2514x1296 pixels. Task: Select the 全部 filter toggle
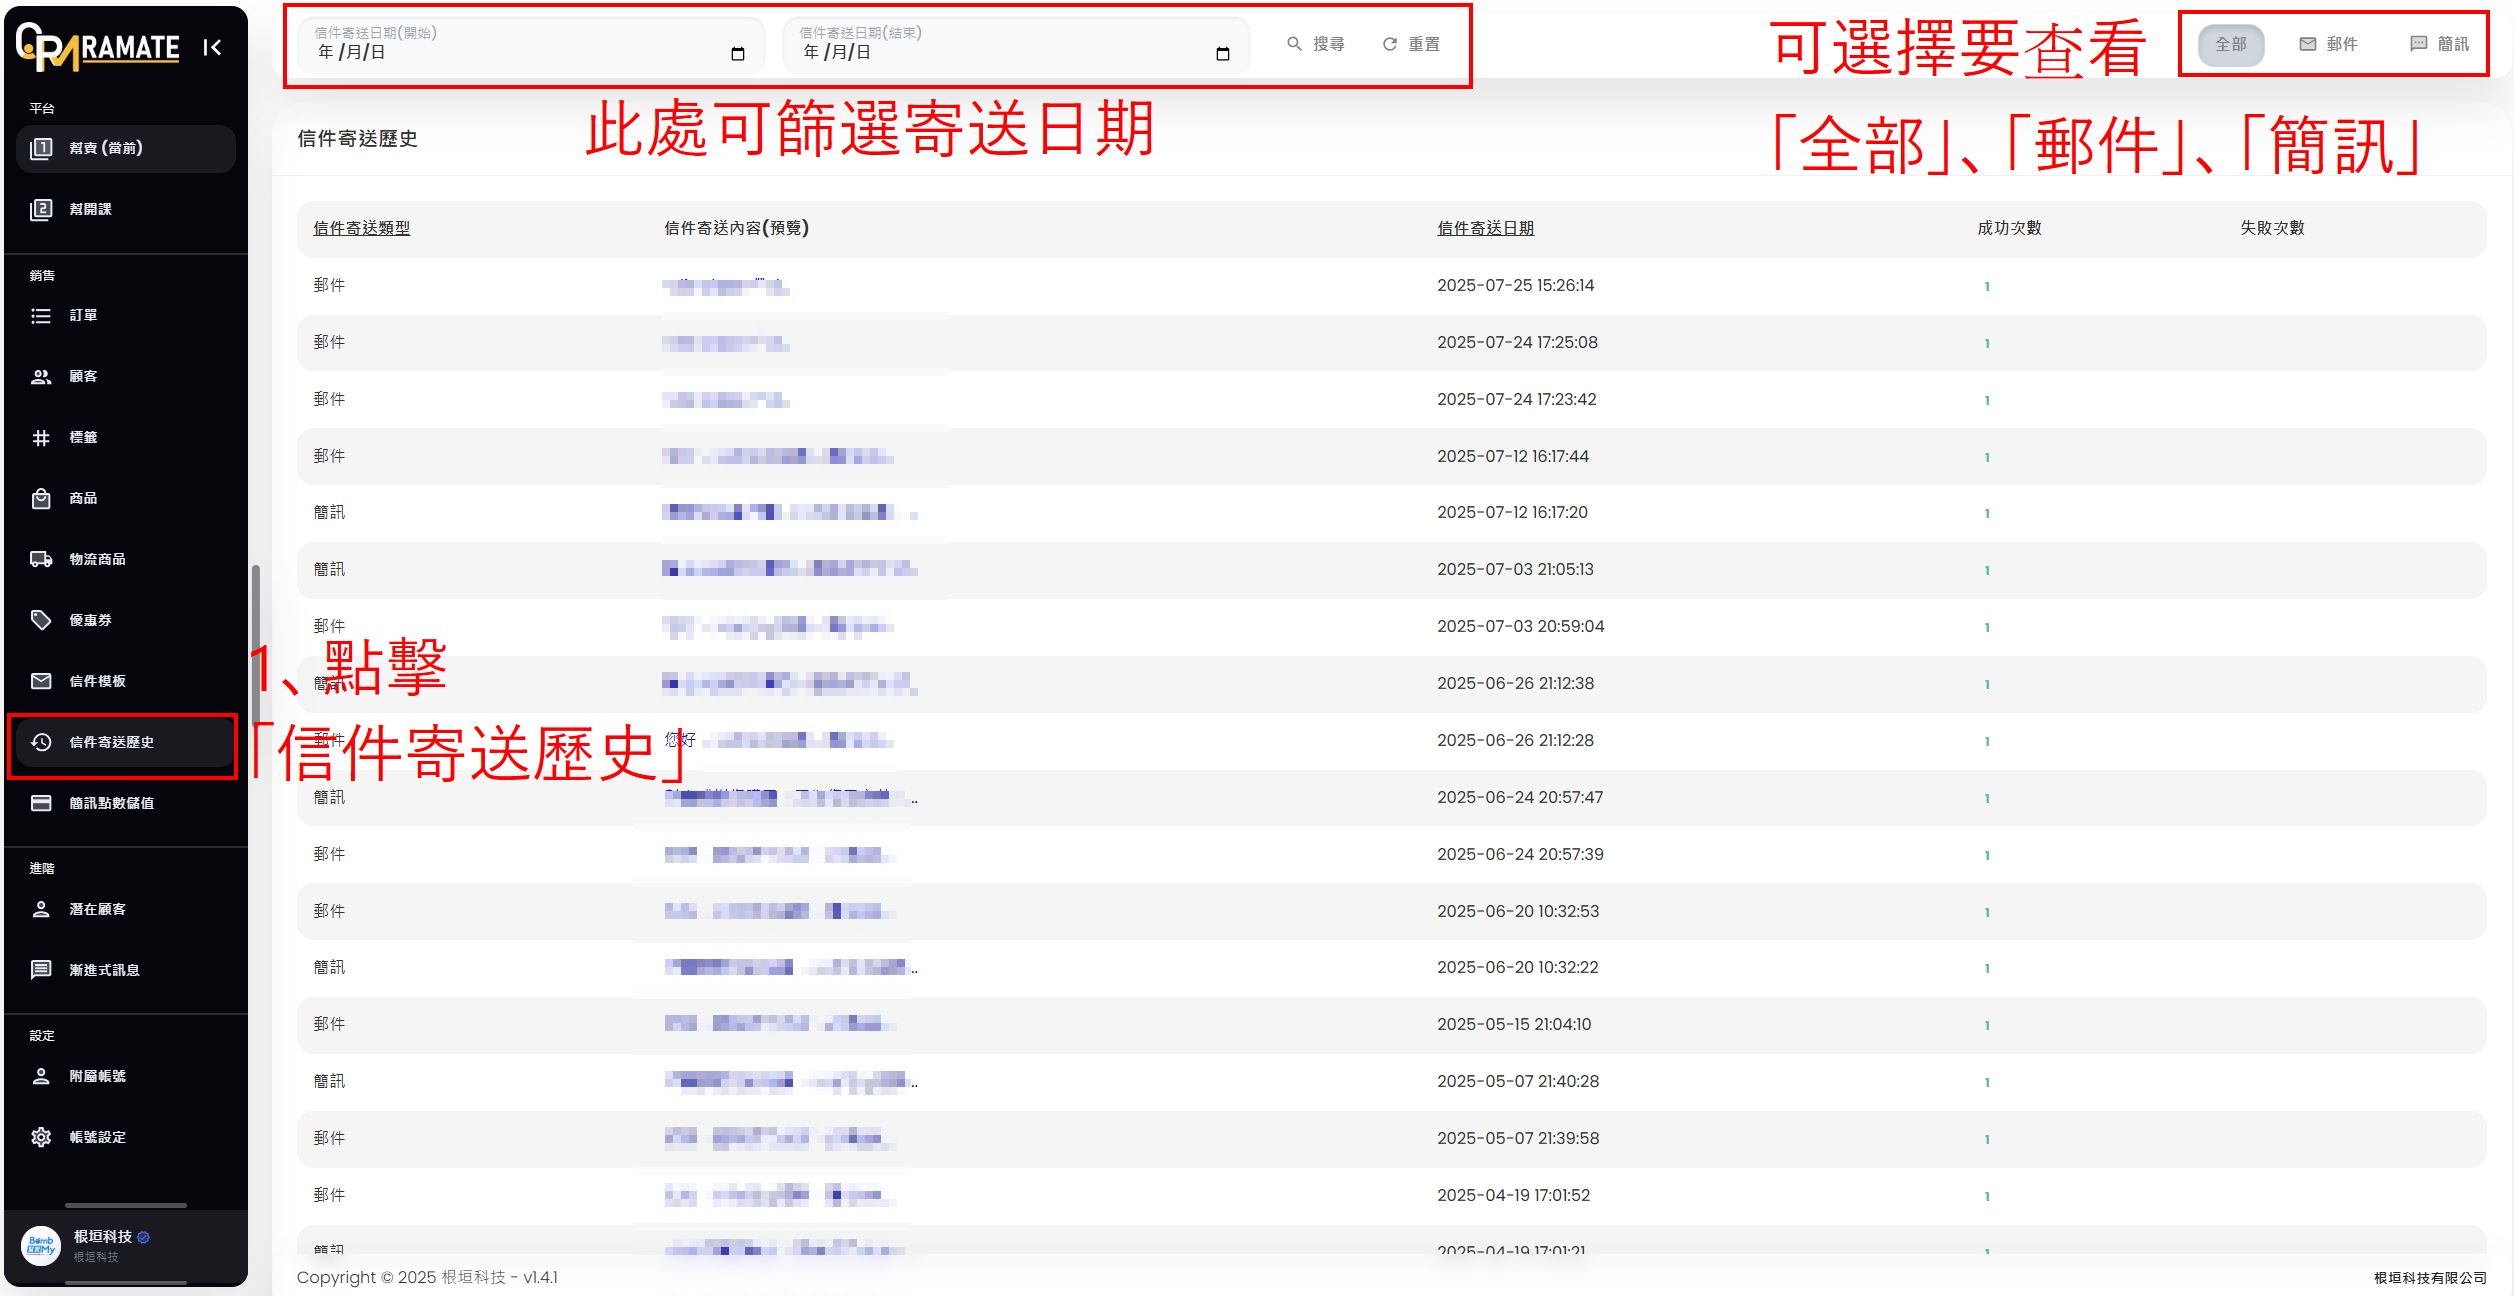pyautogui.click(x=2230, y=45)
